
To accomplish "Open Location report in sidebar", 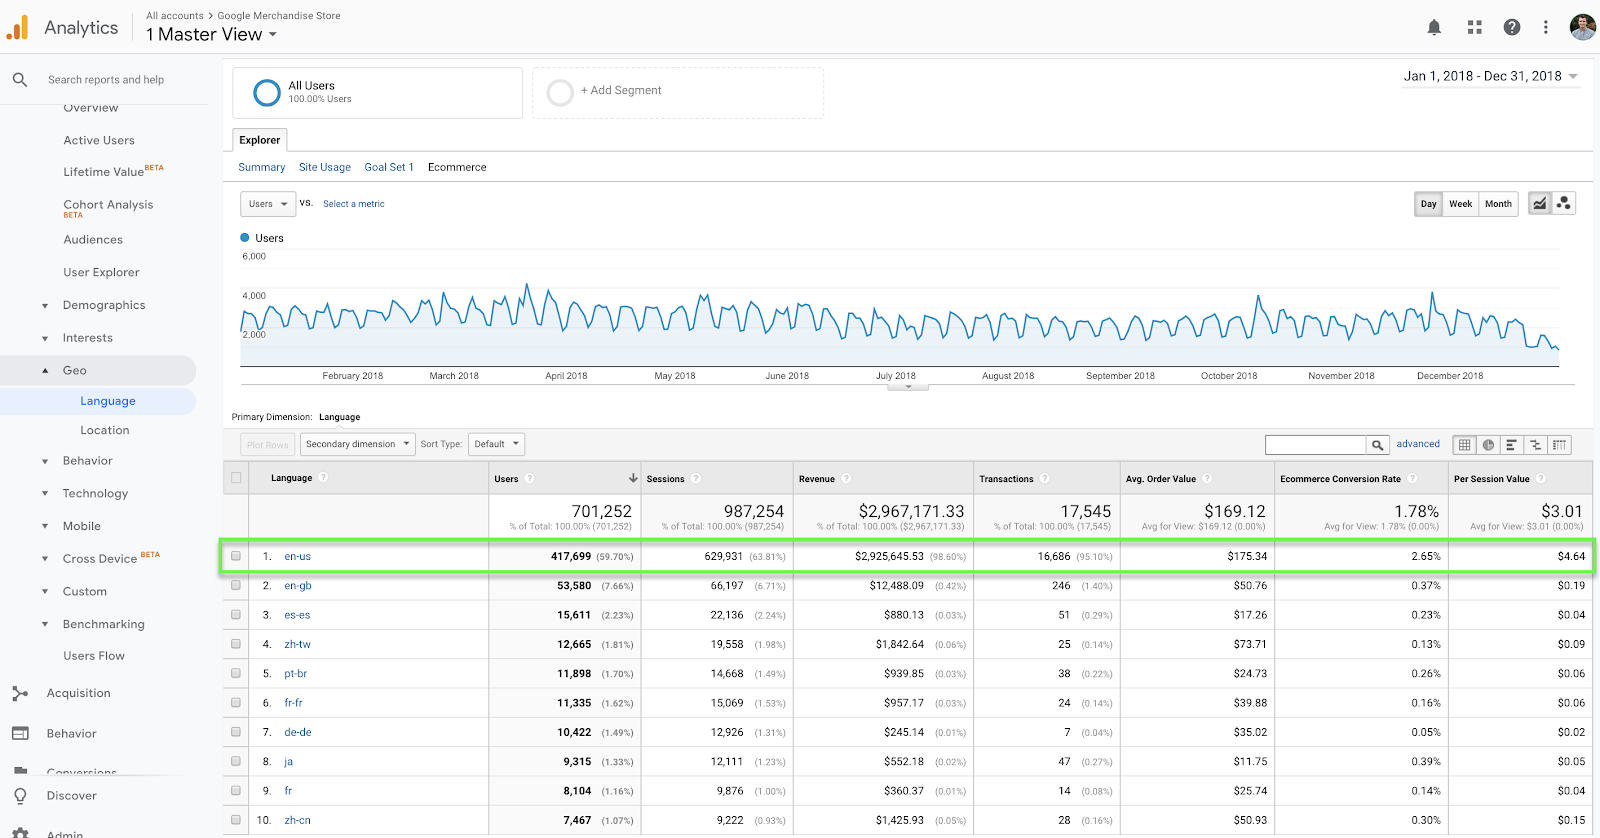I will click(x=105, y=430).
